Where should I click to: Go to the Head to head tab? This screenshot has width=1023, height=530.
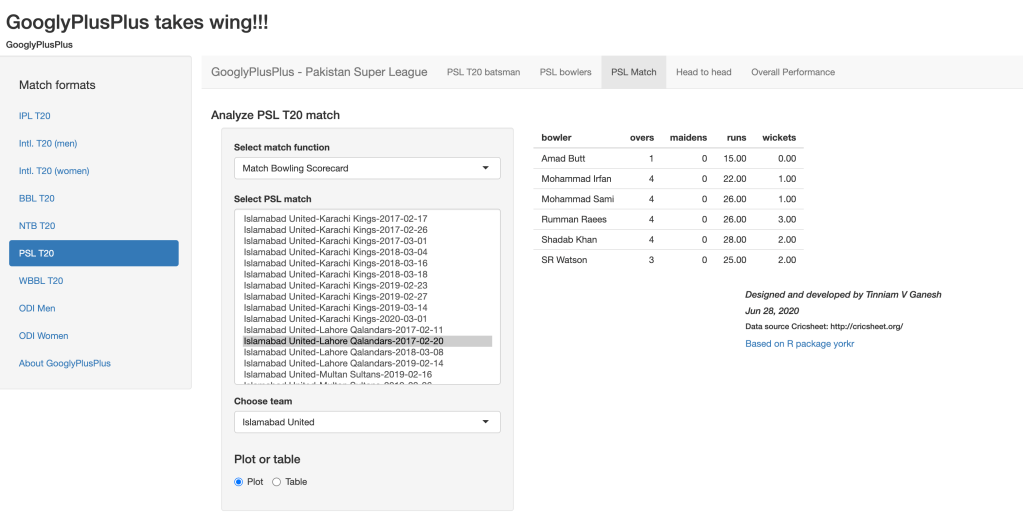click(x=703, y=72)
